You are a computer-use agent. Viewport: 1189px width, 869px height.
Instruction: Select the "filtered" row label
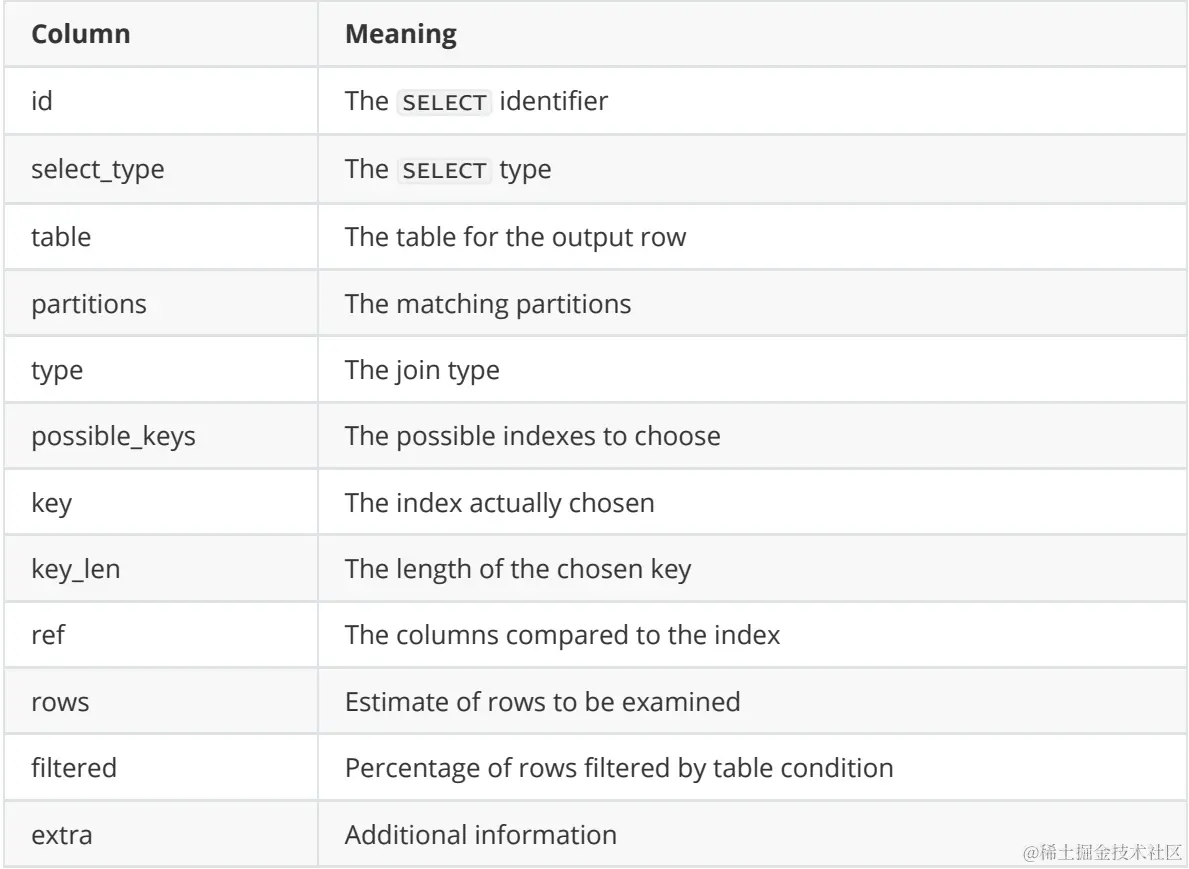[75, 768]
